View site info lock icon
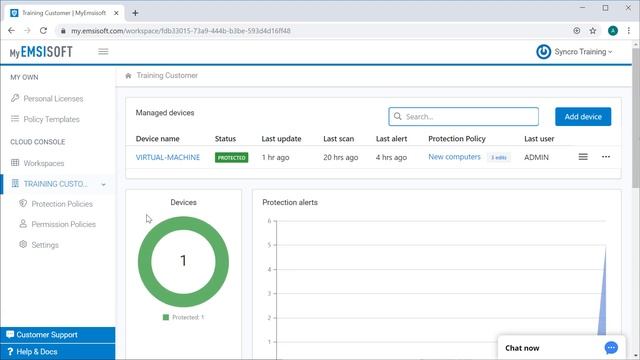The width and height of the screenshot is (640, 360). point(63,31)
